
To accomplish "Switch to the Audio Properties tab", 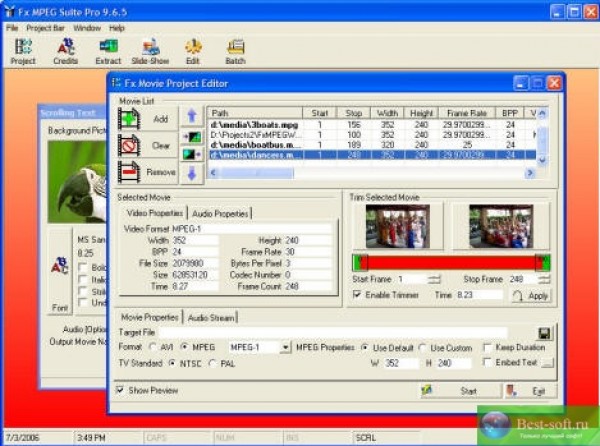I will pos(221,213).
